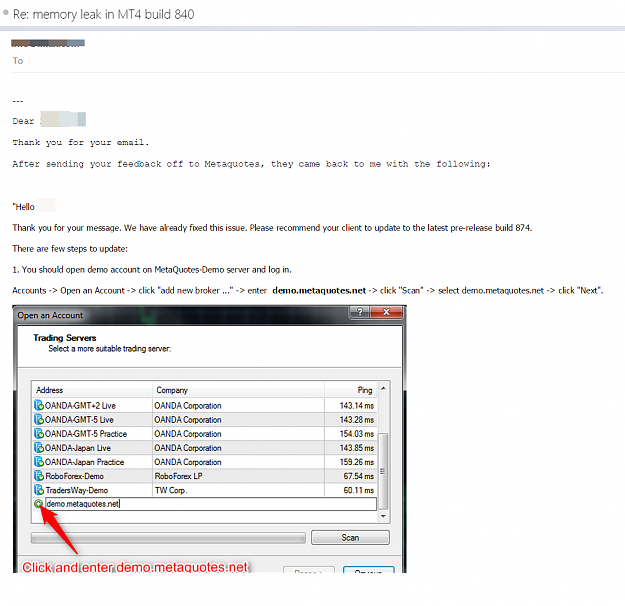This screenshot has height=606, width=625.
Task: Select the TradersWay-Demo server row
Action: click(204, 490)
